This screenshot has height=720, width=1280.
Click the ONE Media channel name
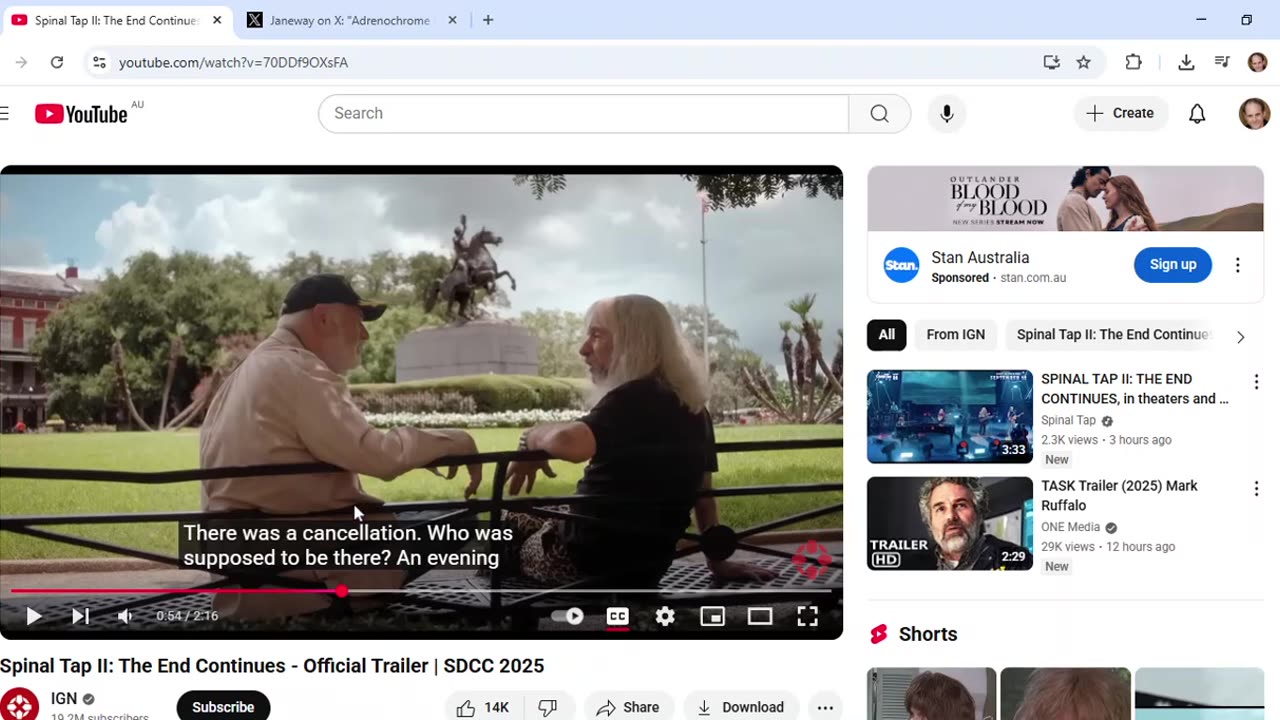(x=1070, y=527)
